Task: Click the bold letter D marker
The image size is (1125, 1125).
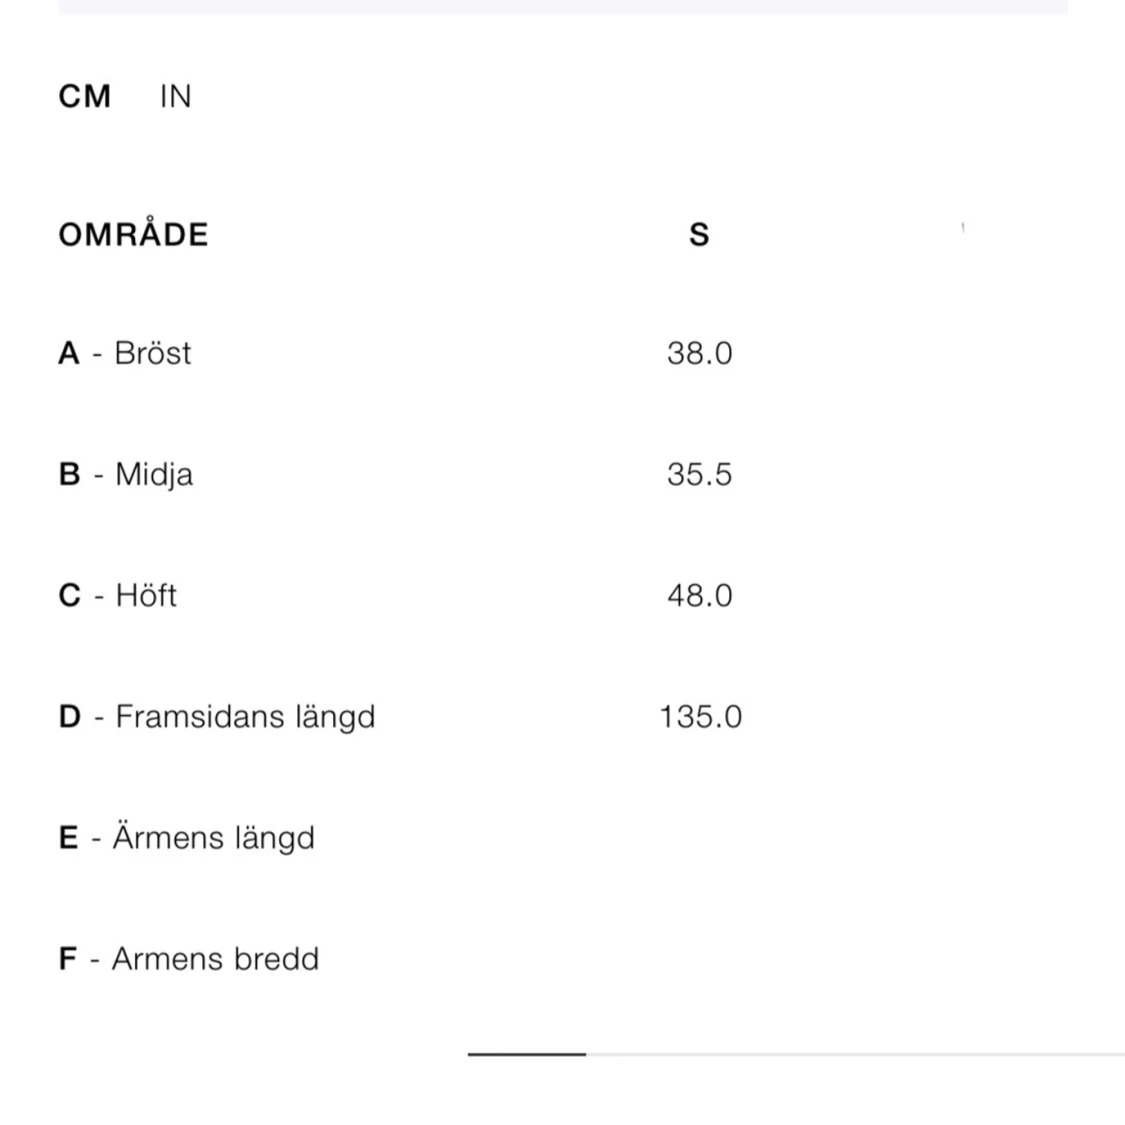Action: [x=70, y=717]
